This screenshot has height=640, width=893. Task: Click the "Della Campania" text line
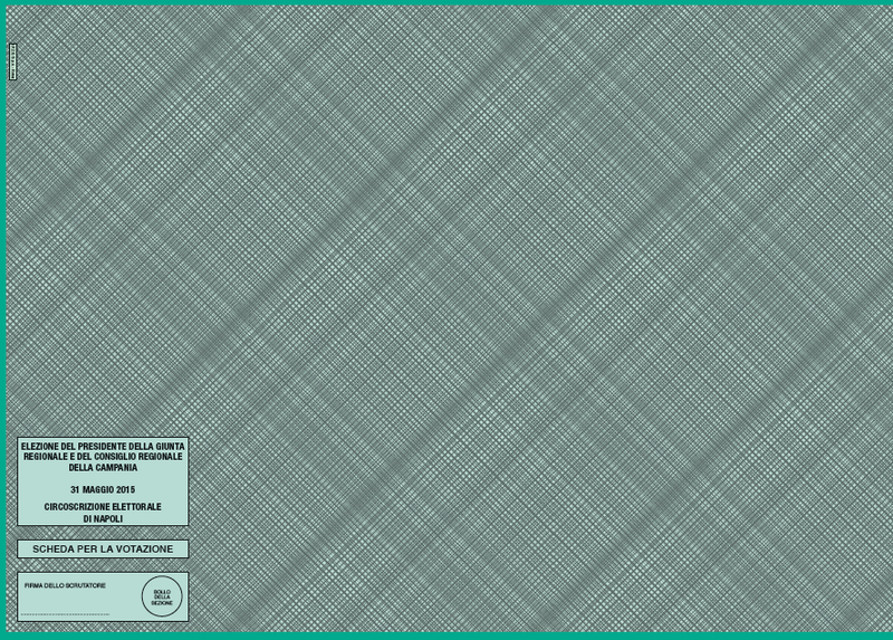[x=103, y=467]
